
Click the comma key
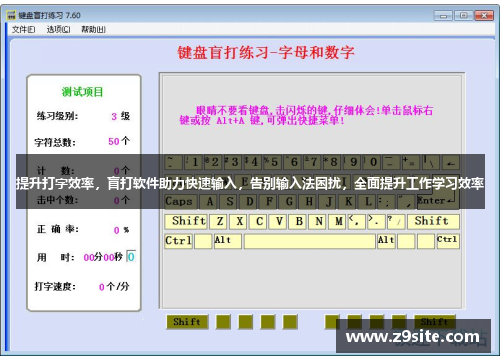pos(357,221)
